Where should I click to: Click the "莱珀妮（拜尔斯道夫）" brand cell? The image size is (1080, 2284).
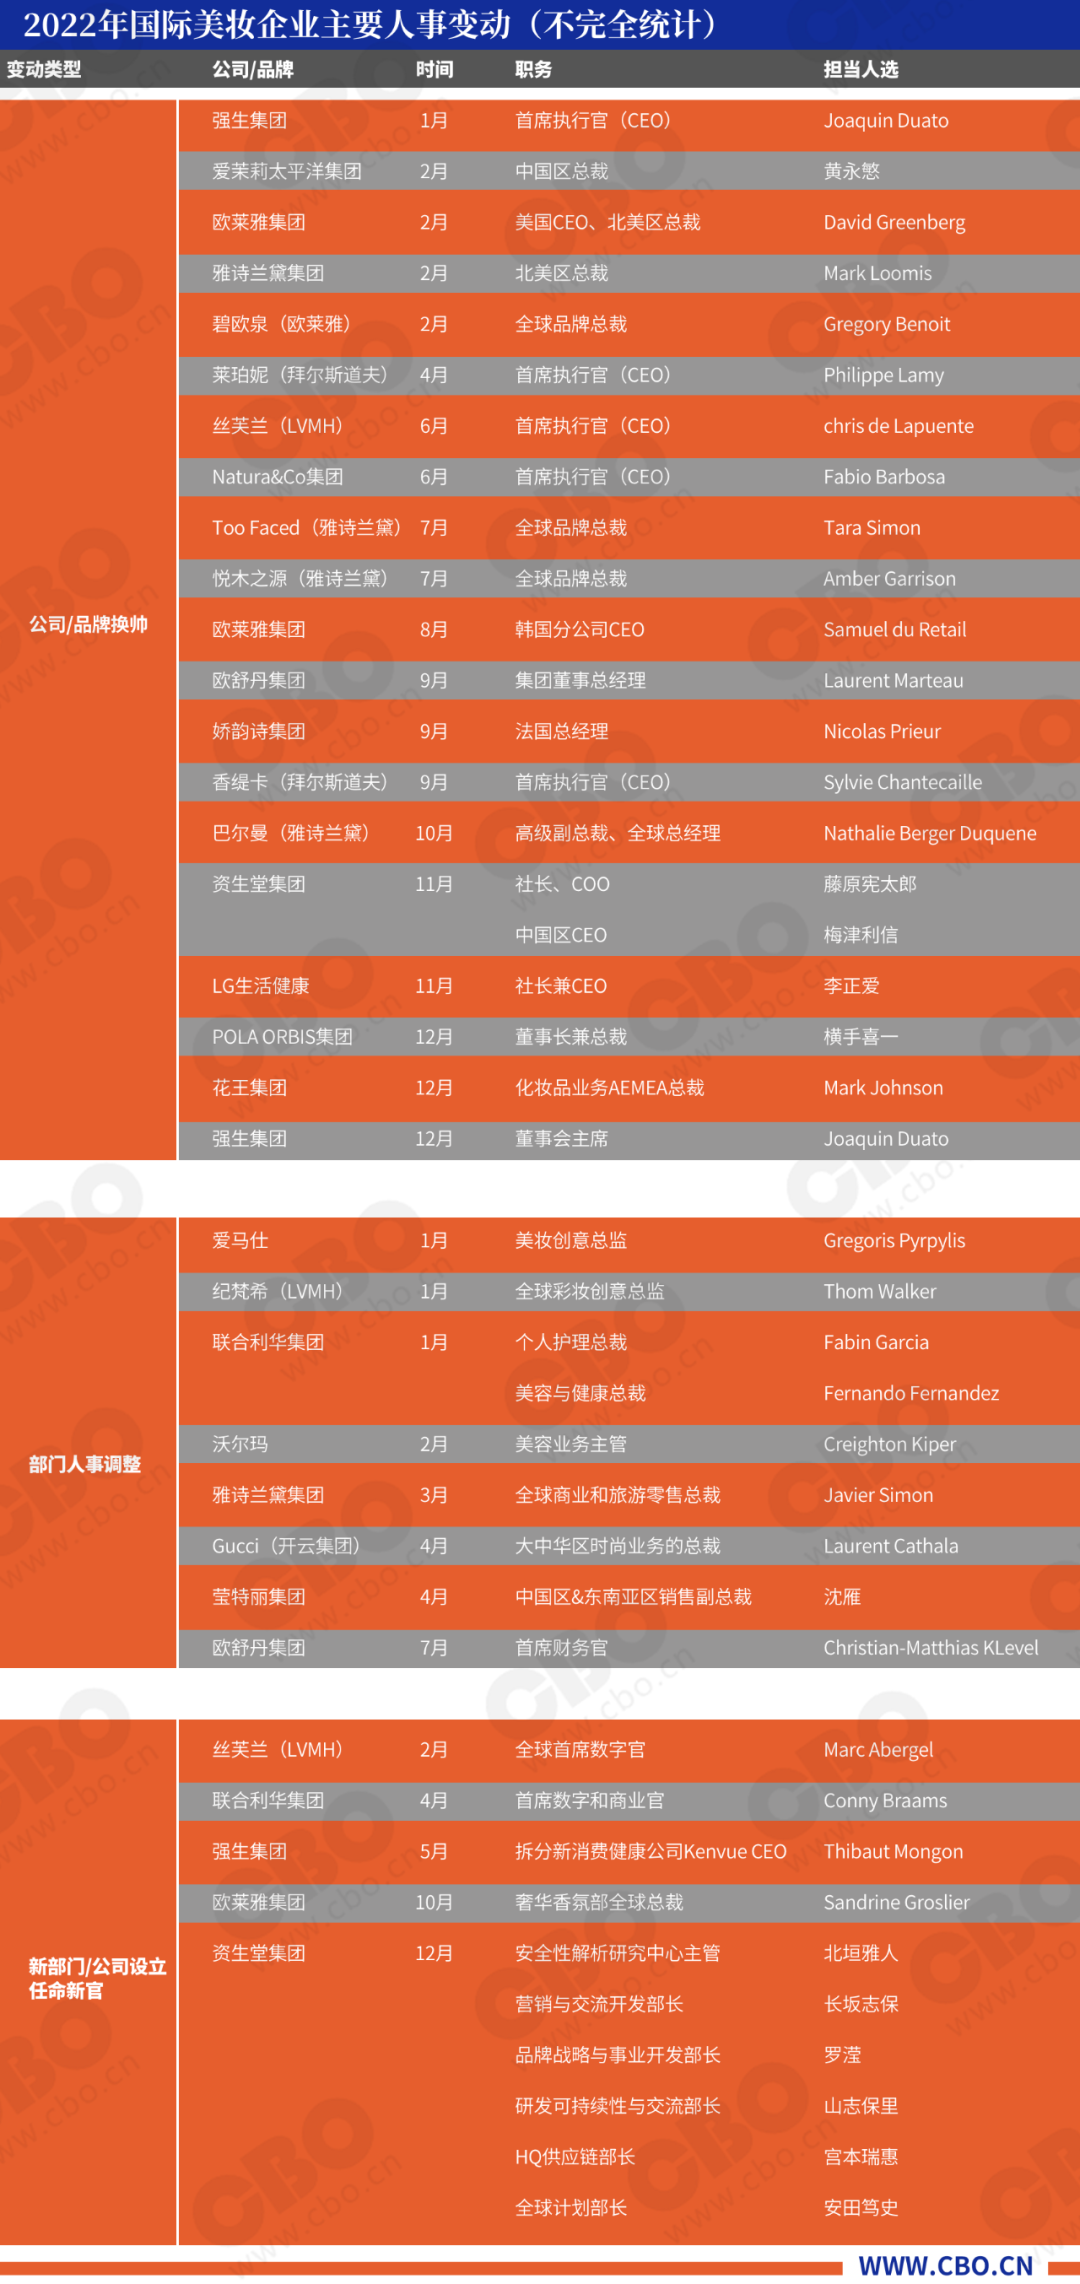pyautogui.click(x=300, y=375)
